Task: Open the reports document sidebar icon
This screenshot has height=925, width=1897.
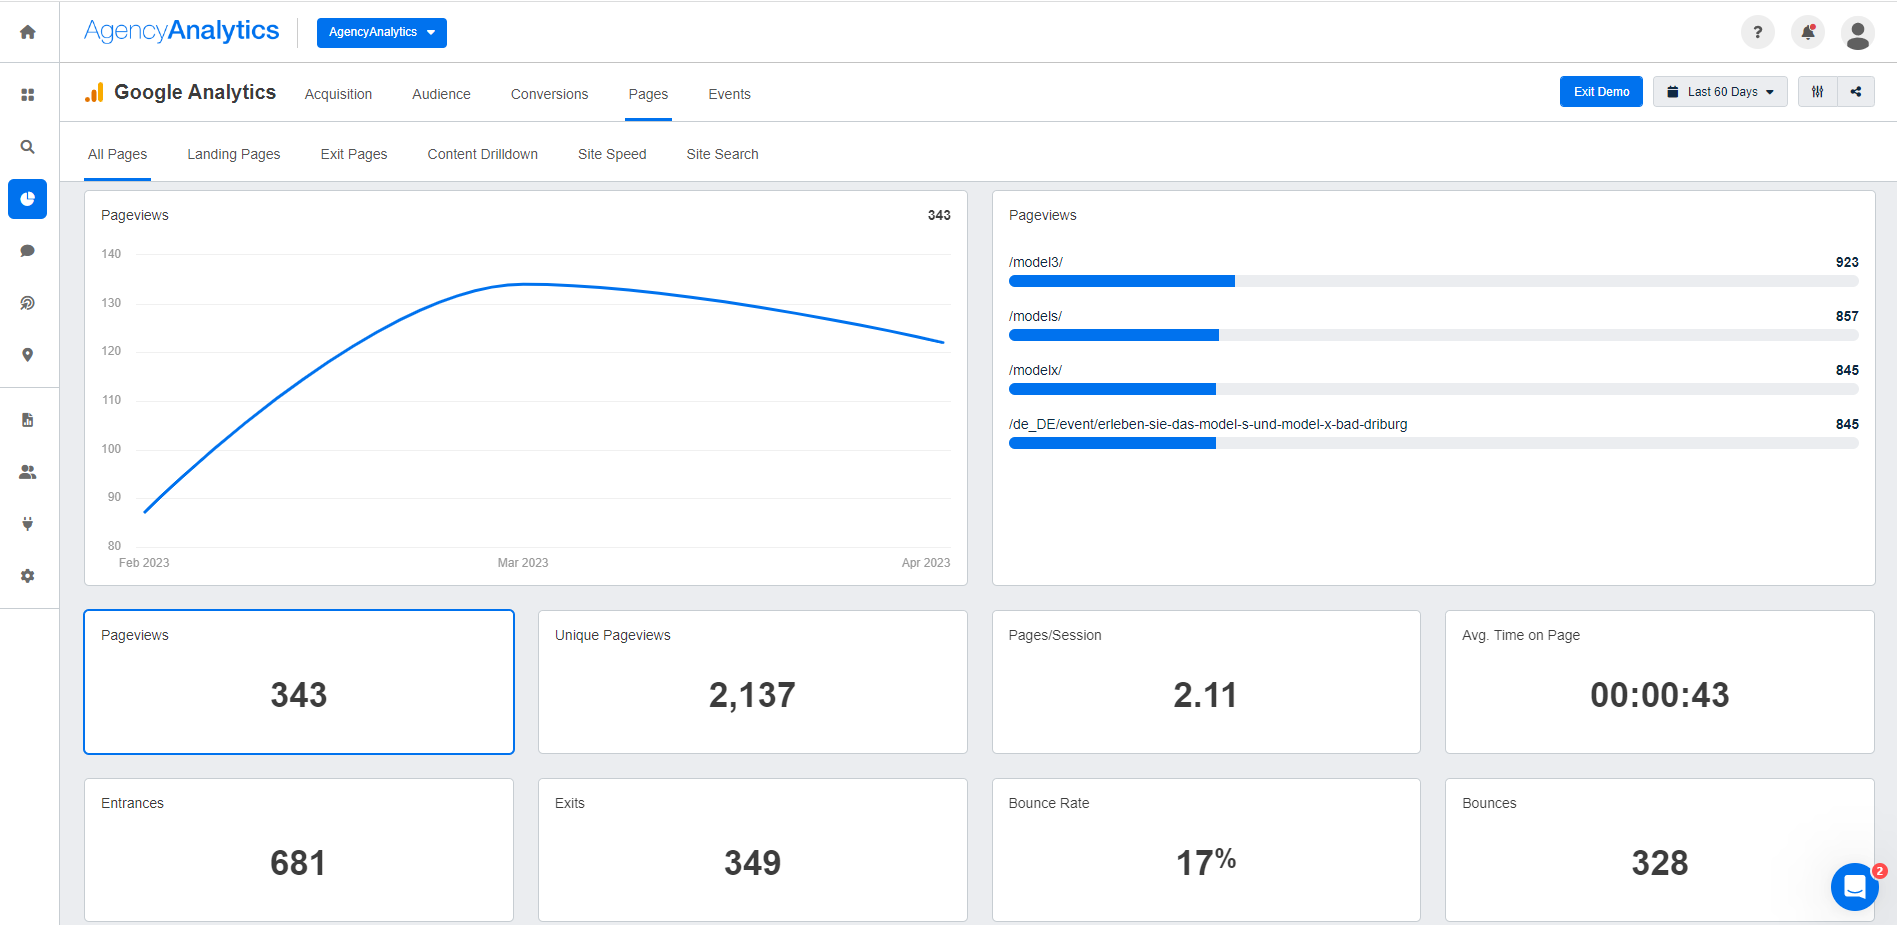Action: pos(28,420)
